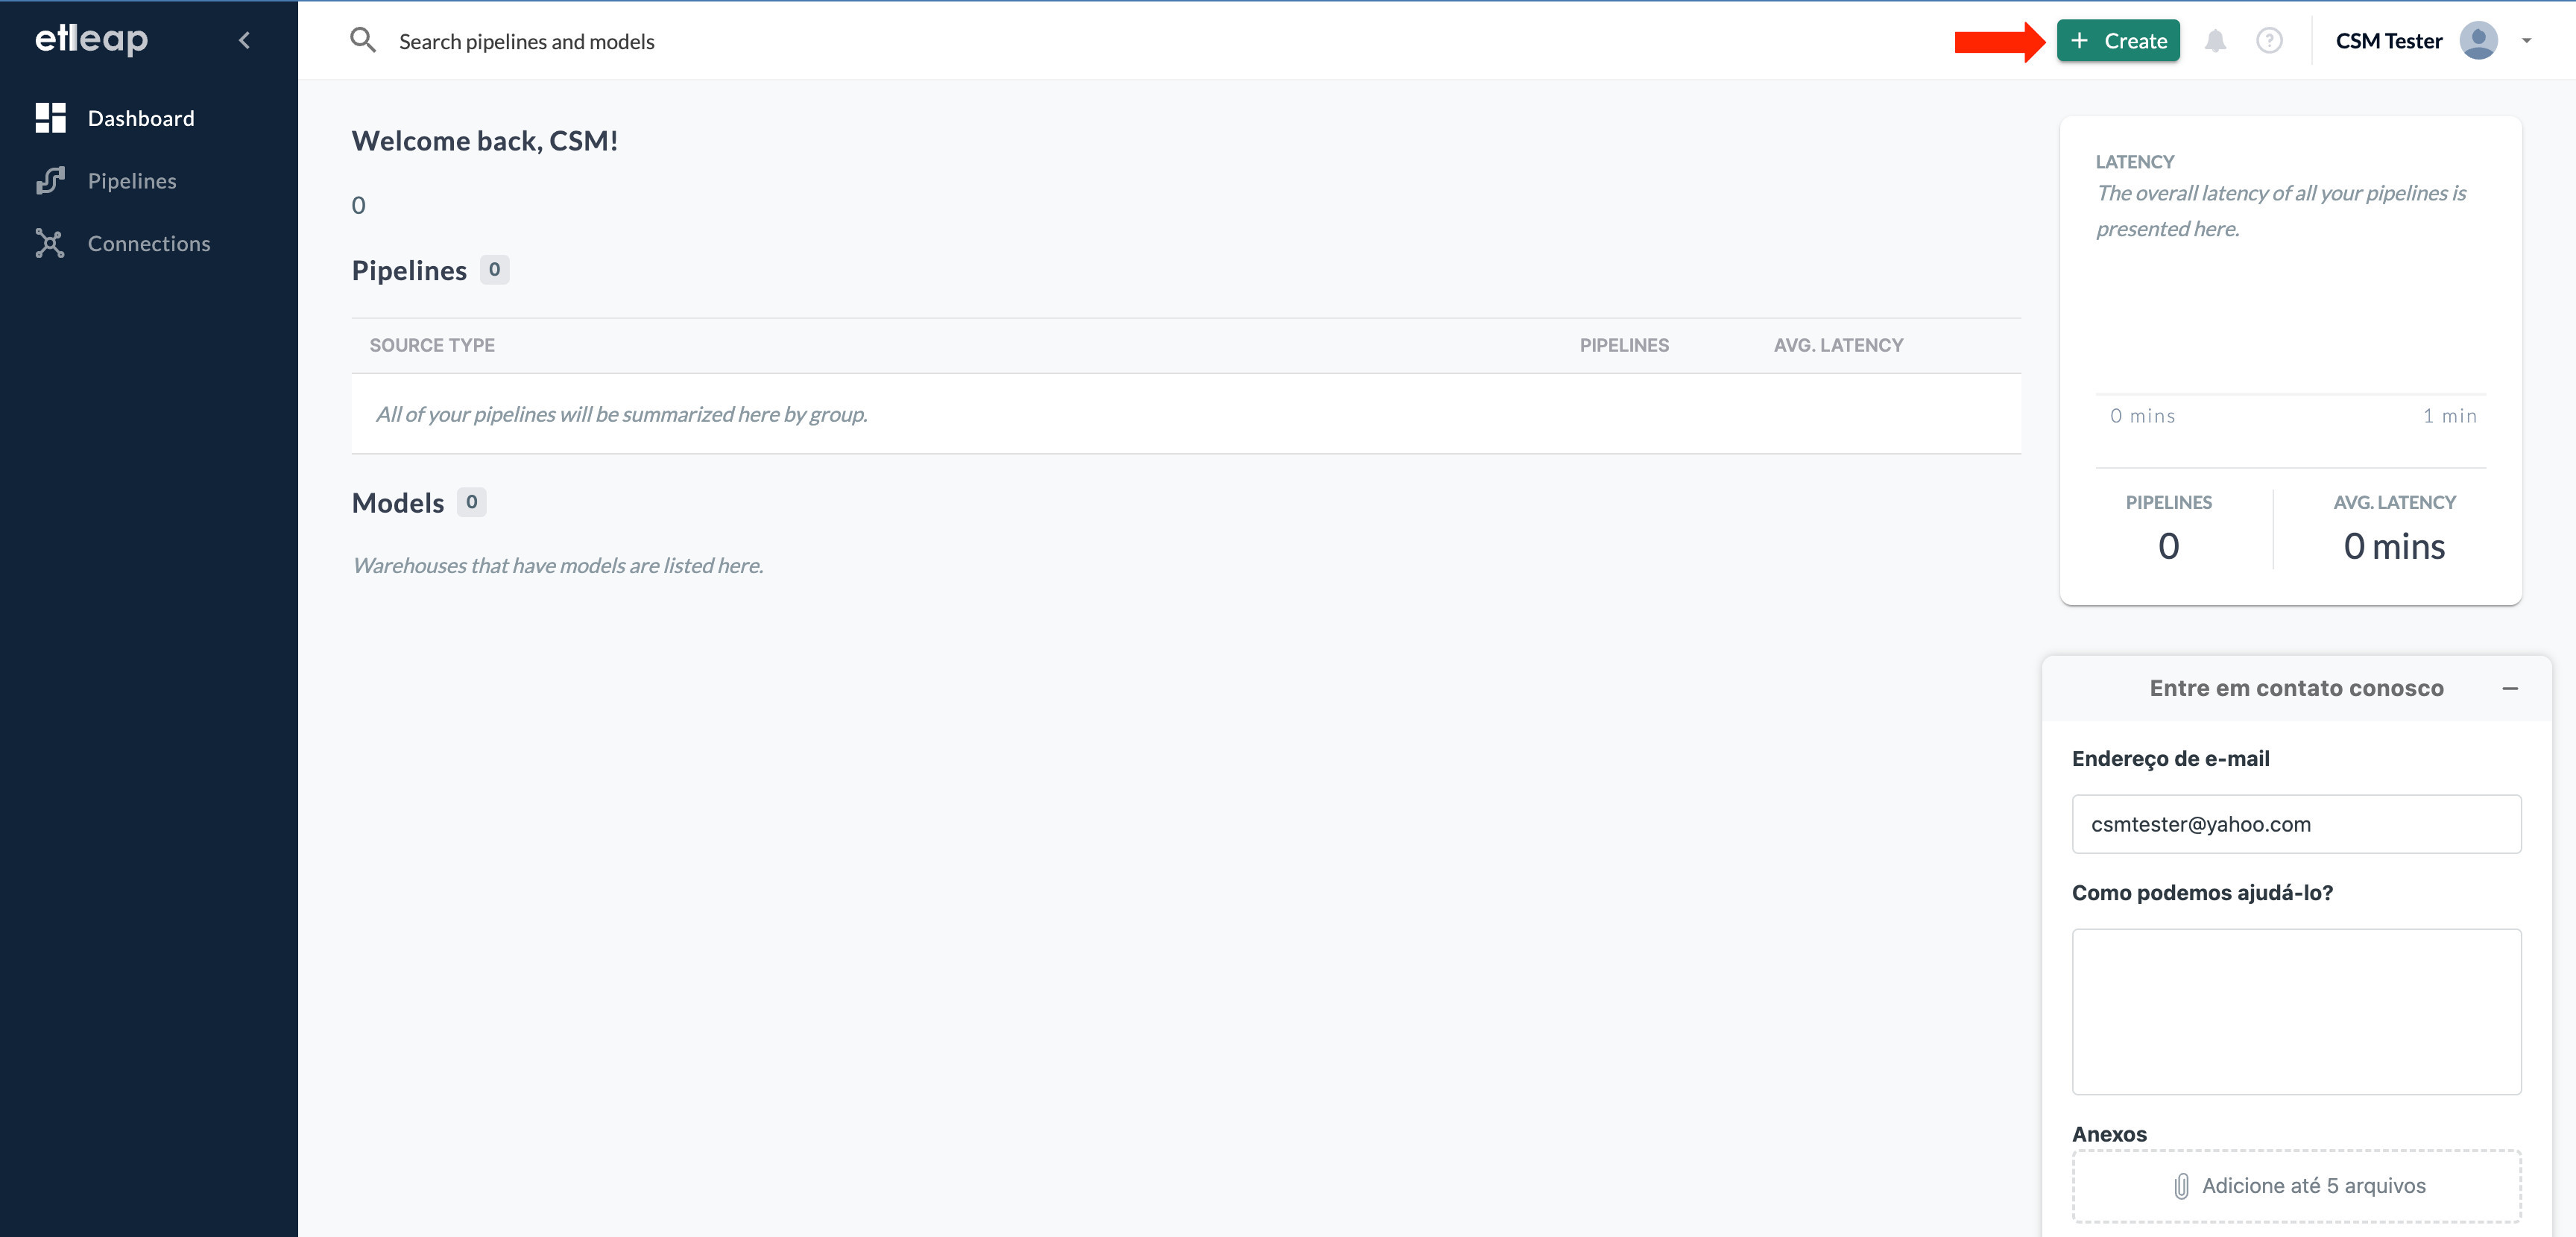
Task: Expand the user account dropdown arrow
Action: pyautogui.click(x=2526, y=41)
